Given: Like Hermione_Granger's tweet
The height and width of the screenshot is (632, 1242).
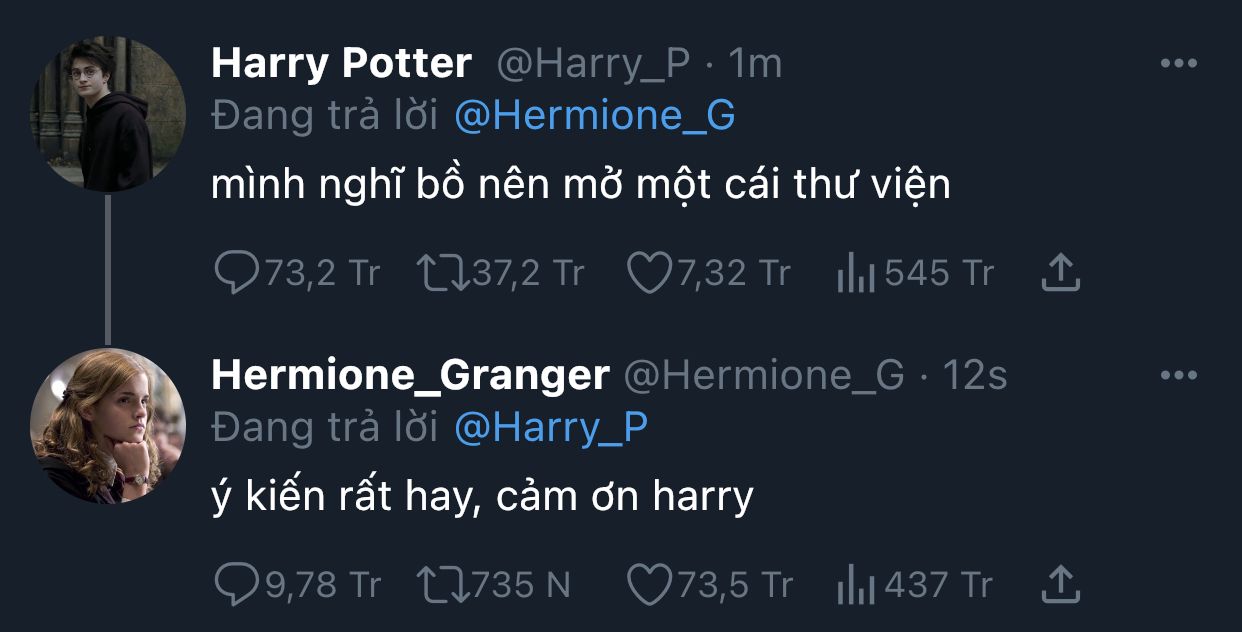Looking at the screenshot, I should 647,584.
